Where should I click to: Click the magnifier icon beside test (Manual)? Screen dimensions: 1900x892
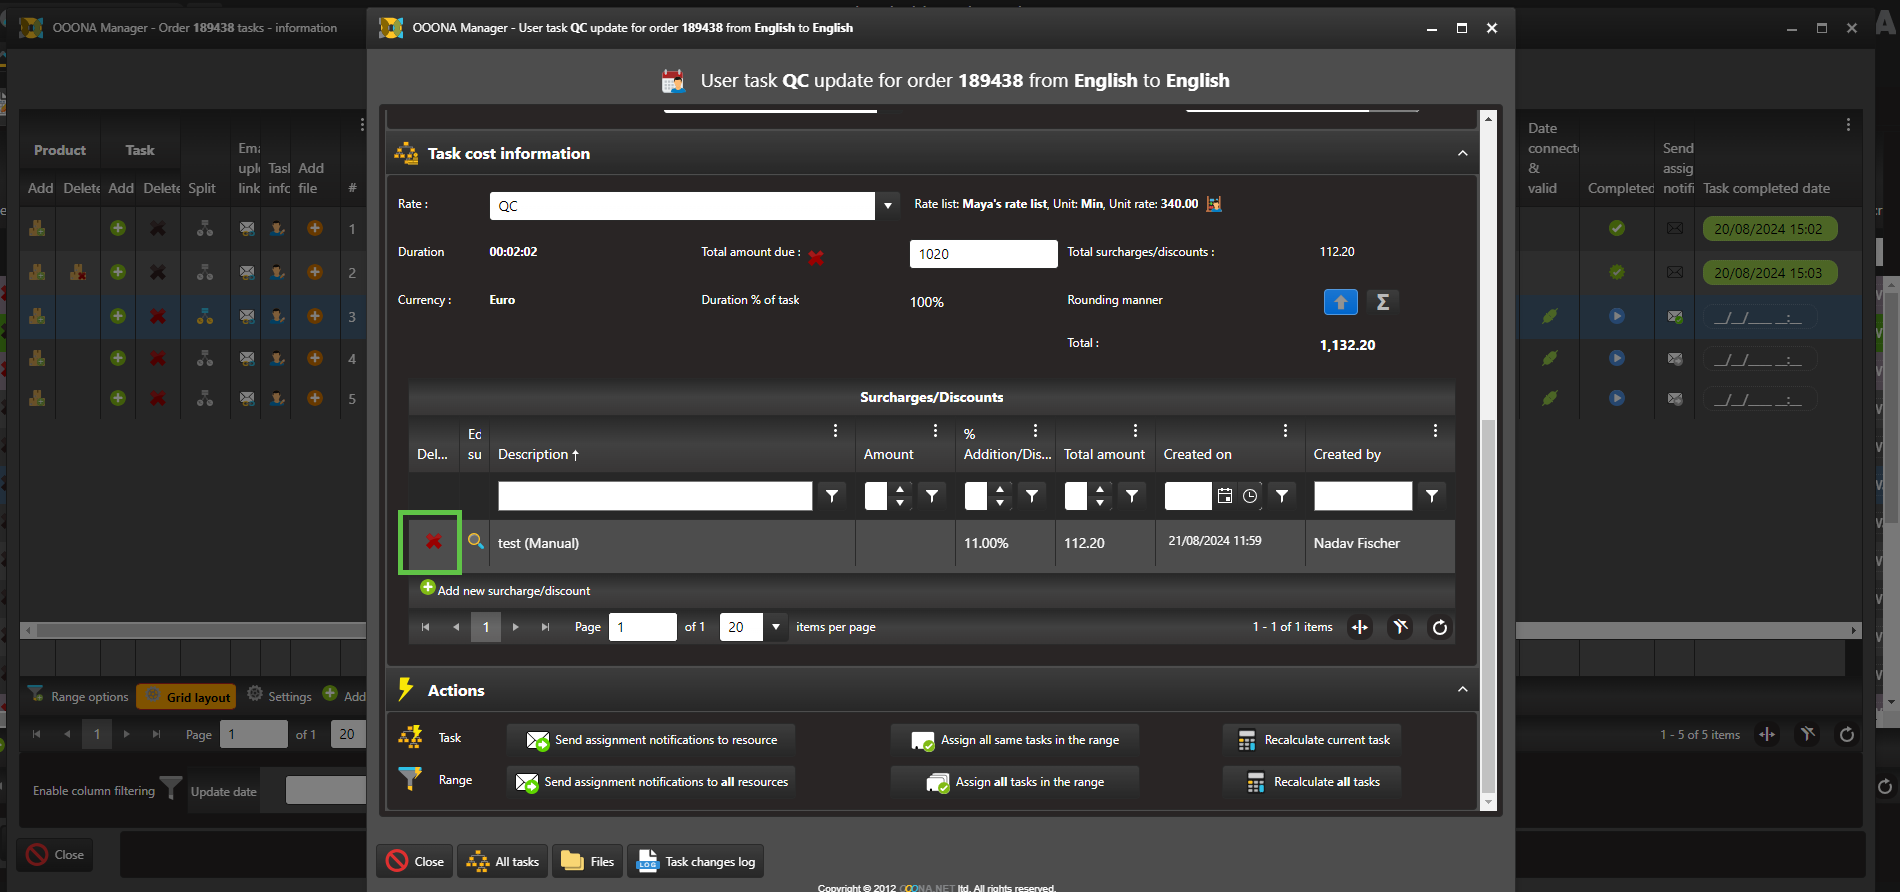(x=476, y=541)
